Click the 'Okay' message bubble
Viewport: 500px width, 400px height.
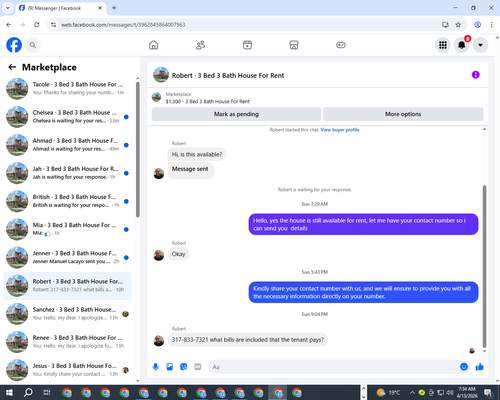click(178, 254)
